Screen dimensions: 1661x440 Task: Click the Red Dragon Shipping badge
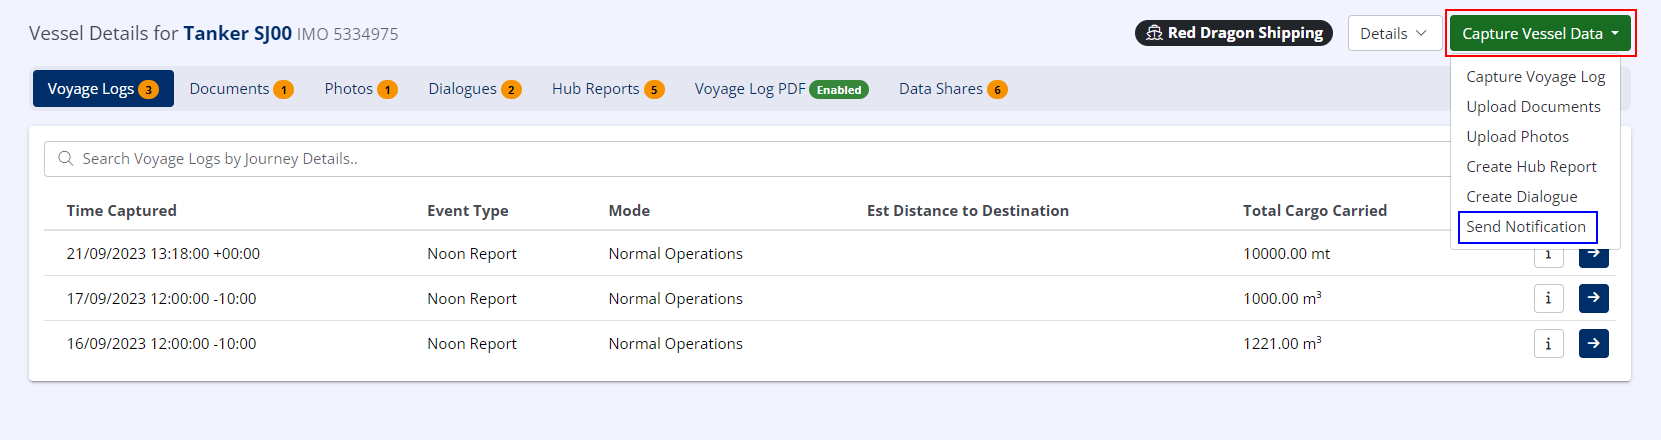point(1233,33)
